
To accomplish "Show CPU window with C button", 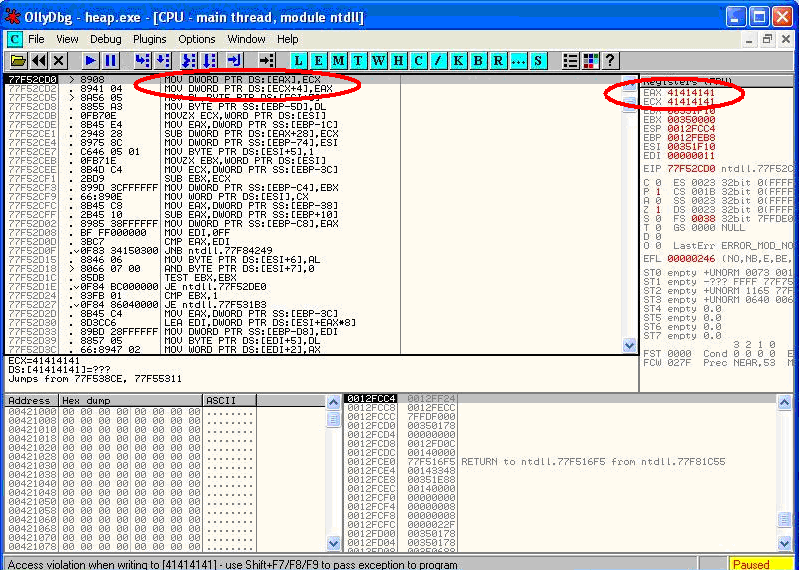I will (418, 61).
